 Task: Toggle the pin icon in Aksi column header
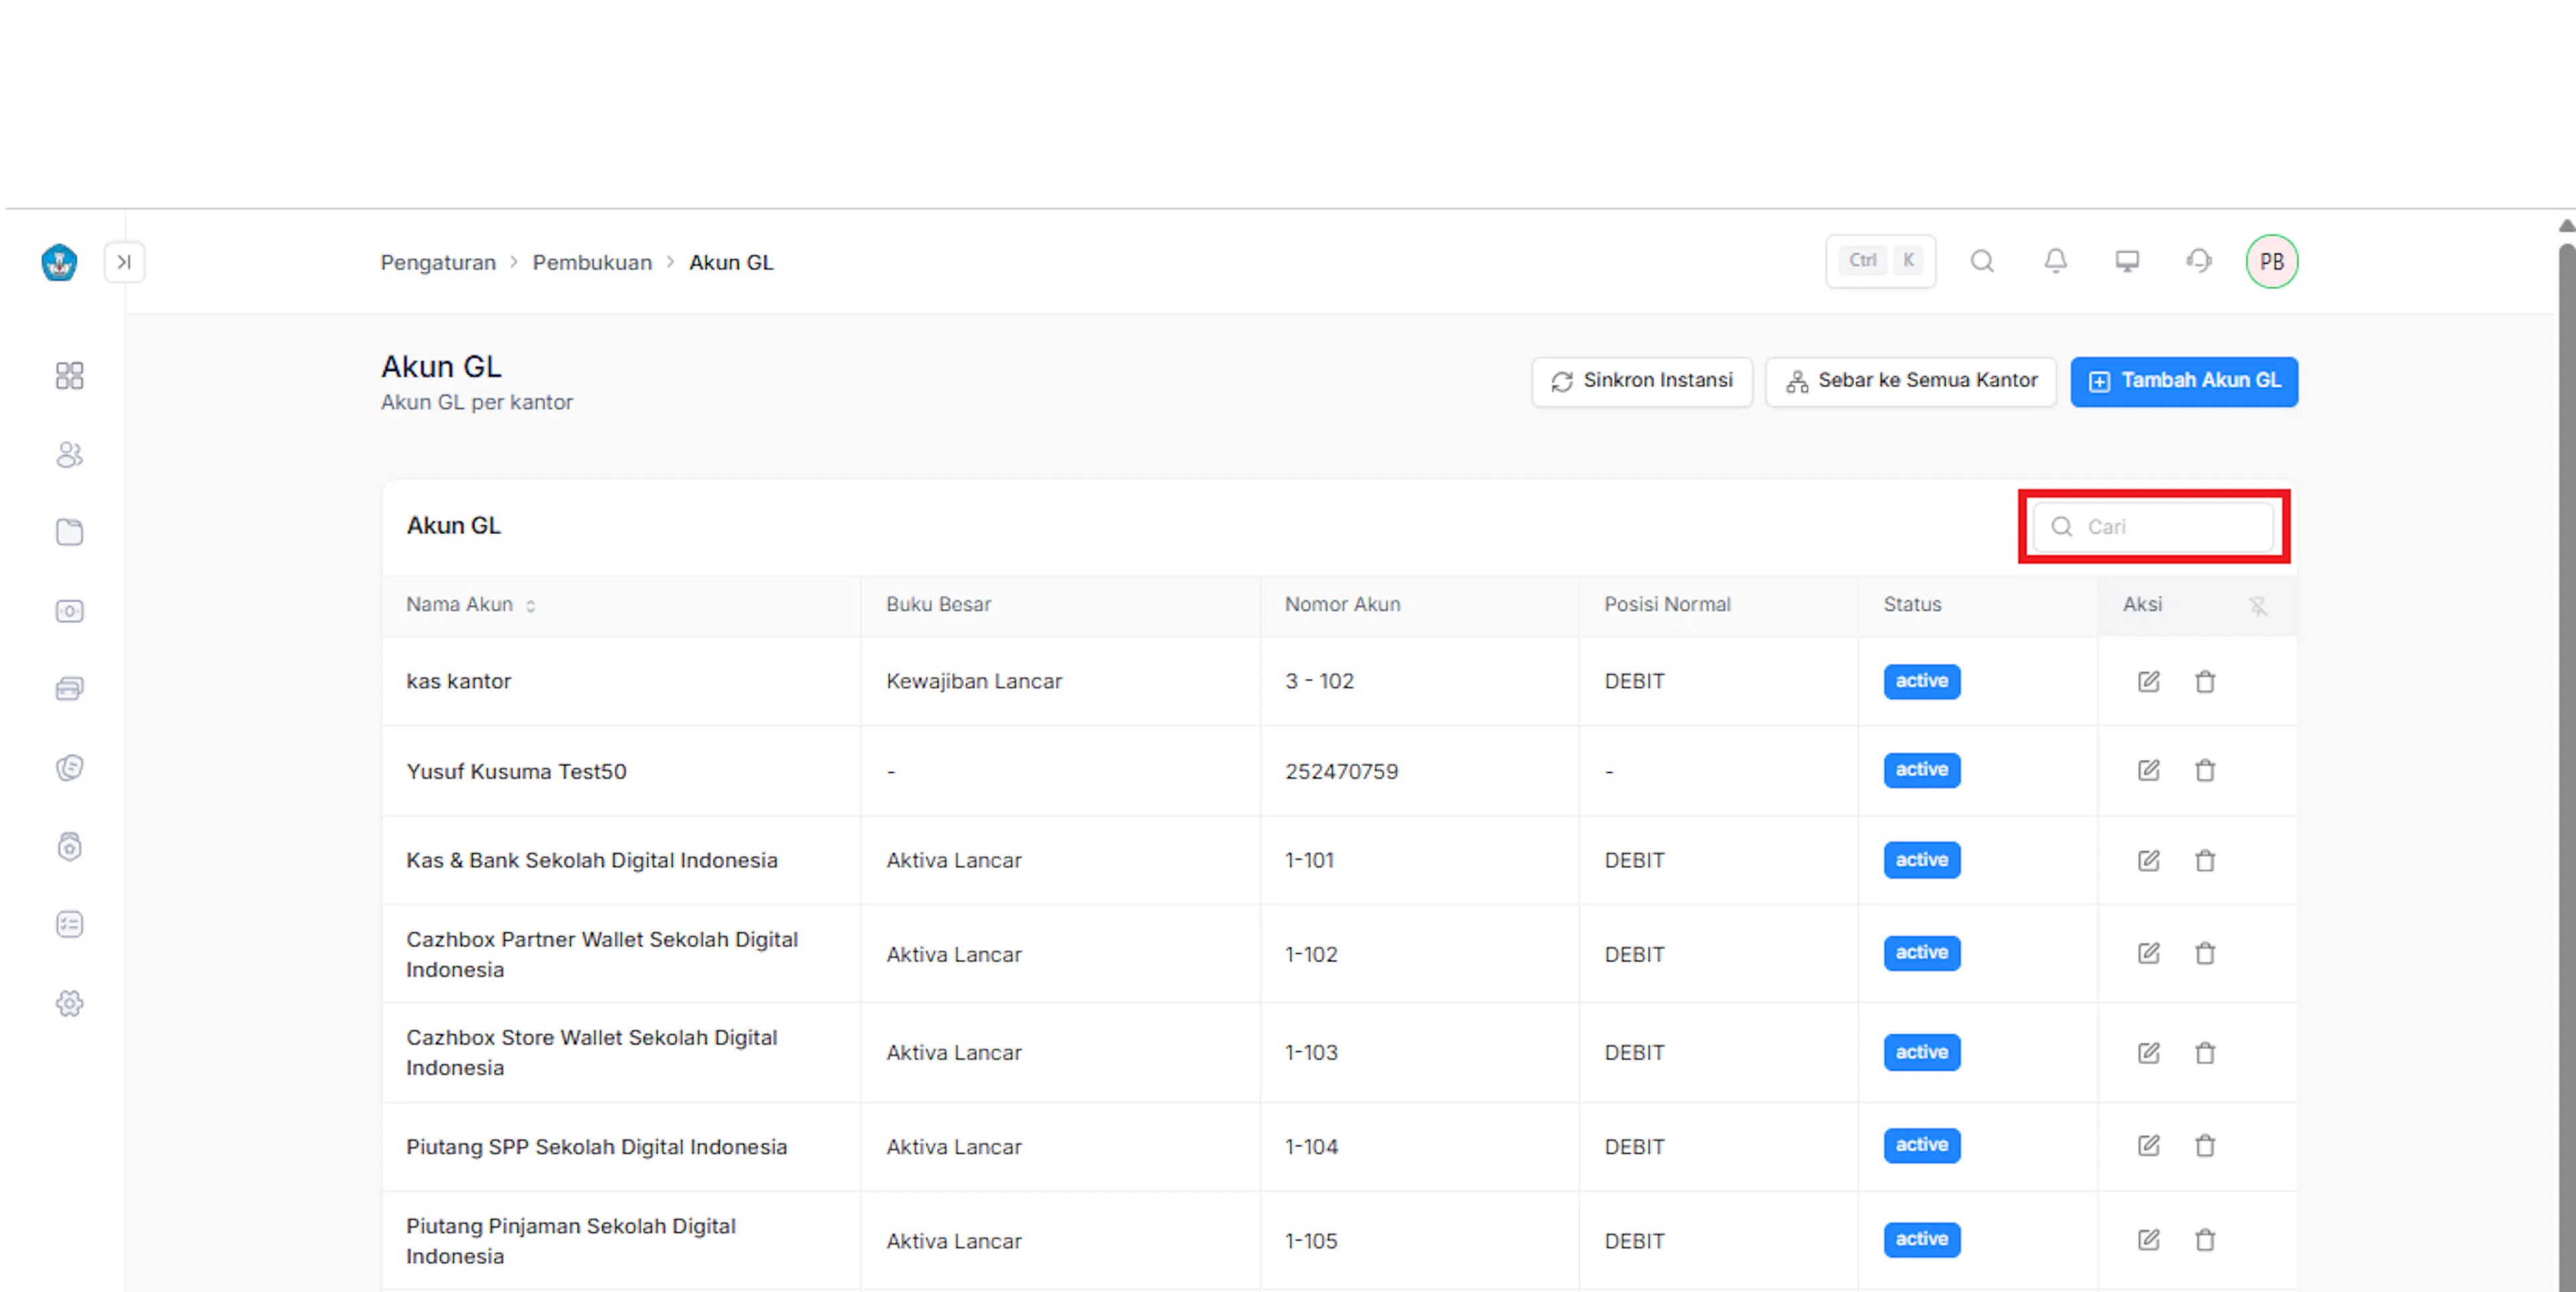[2258, 605]
